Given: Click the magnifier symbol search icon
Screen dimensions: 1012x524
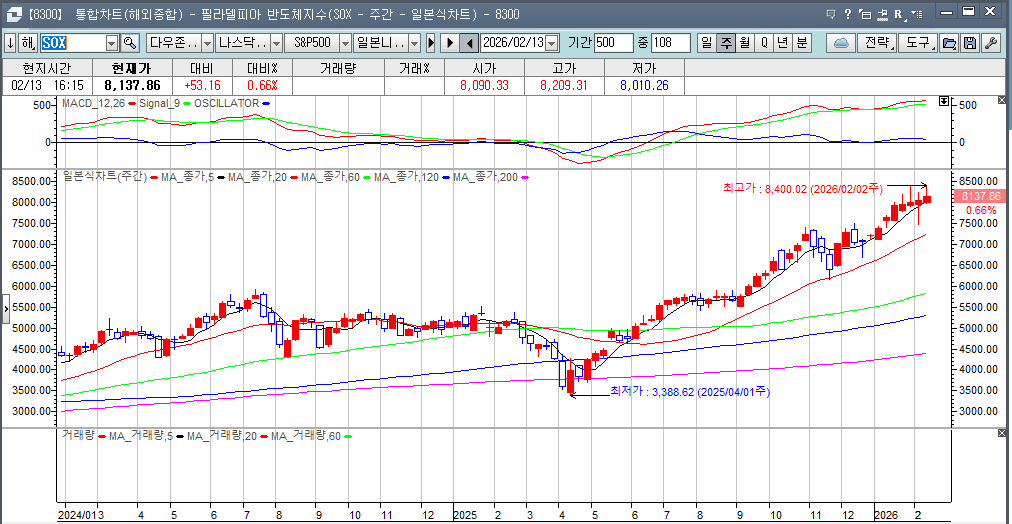Looking at the screenshot, I should pyautogui.click(x=129, y=43).
